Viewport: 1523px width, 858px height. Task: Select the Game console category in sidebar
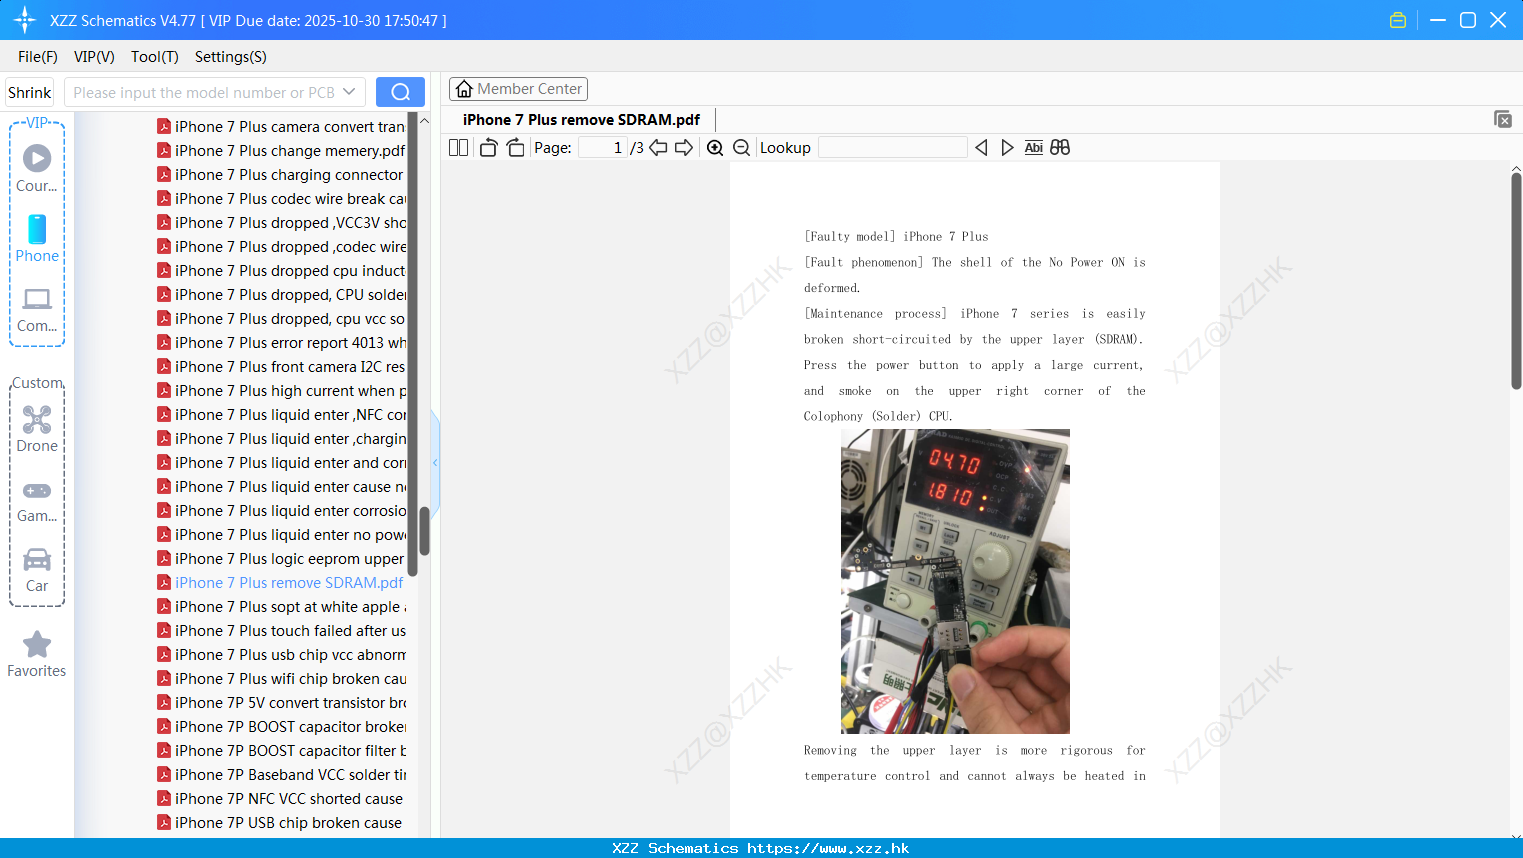click(37, 501)
